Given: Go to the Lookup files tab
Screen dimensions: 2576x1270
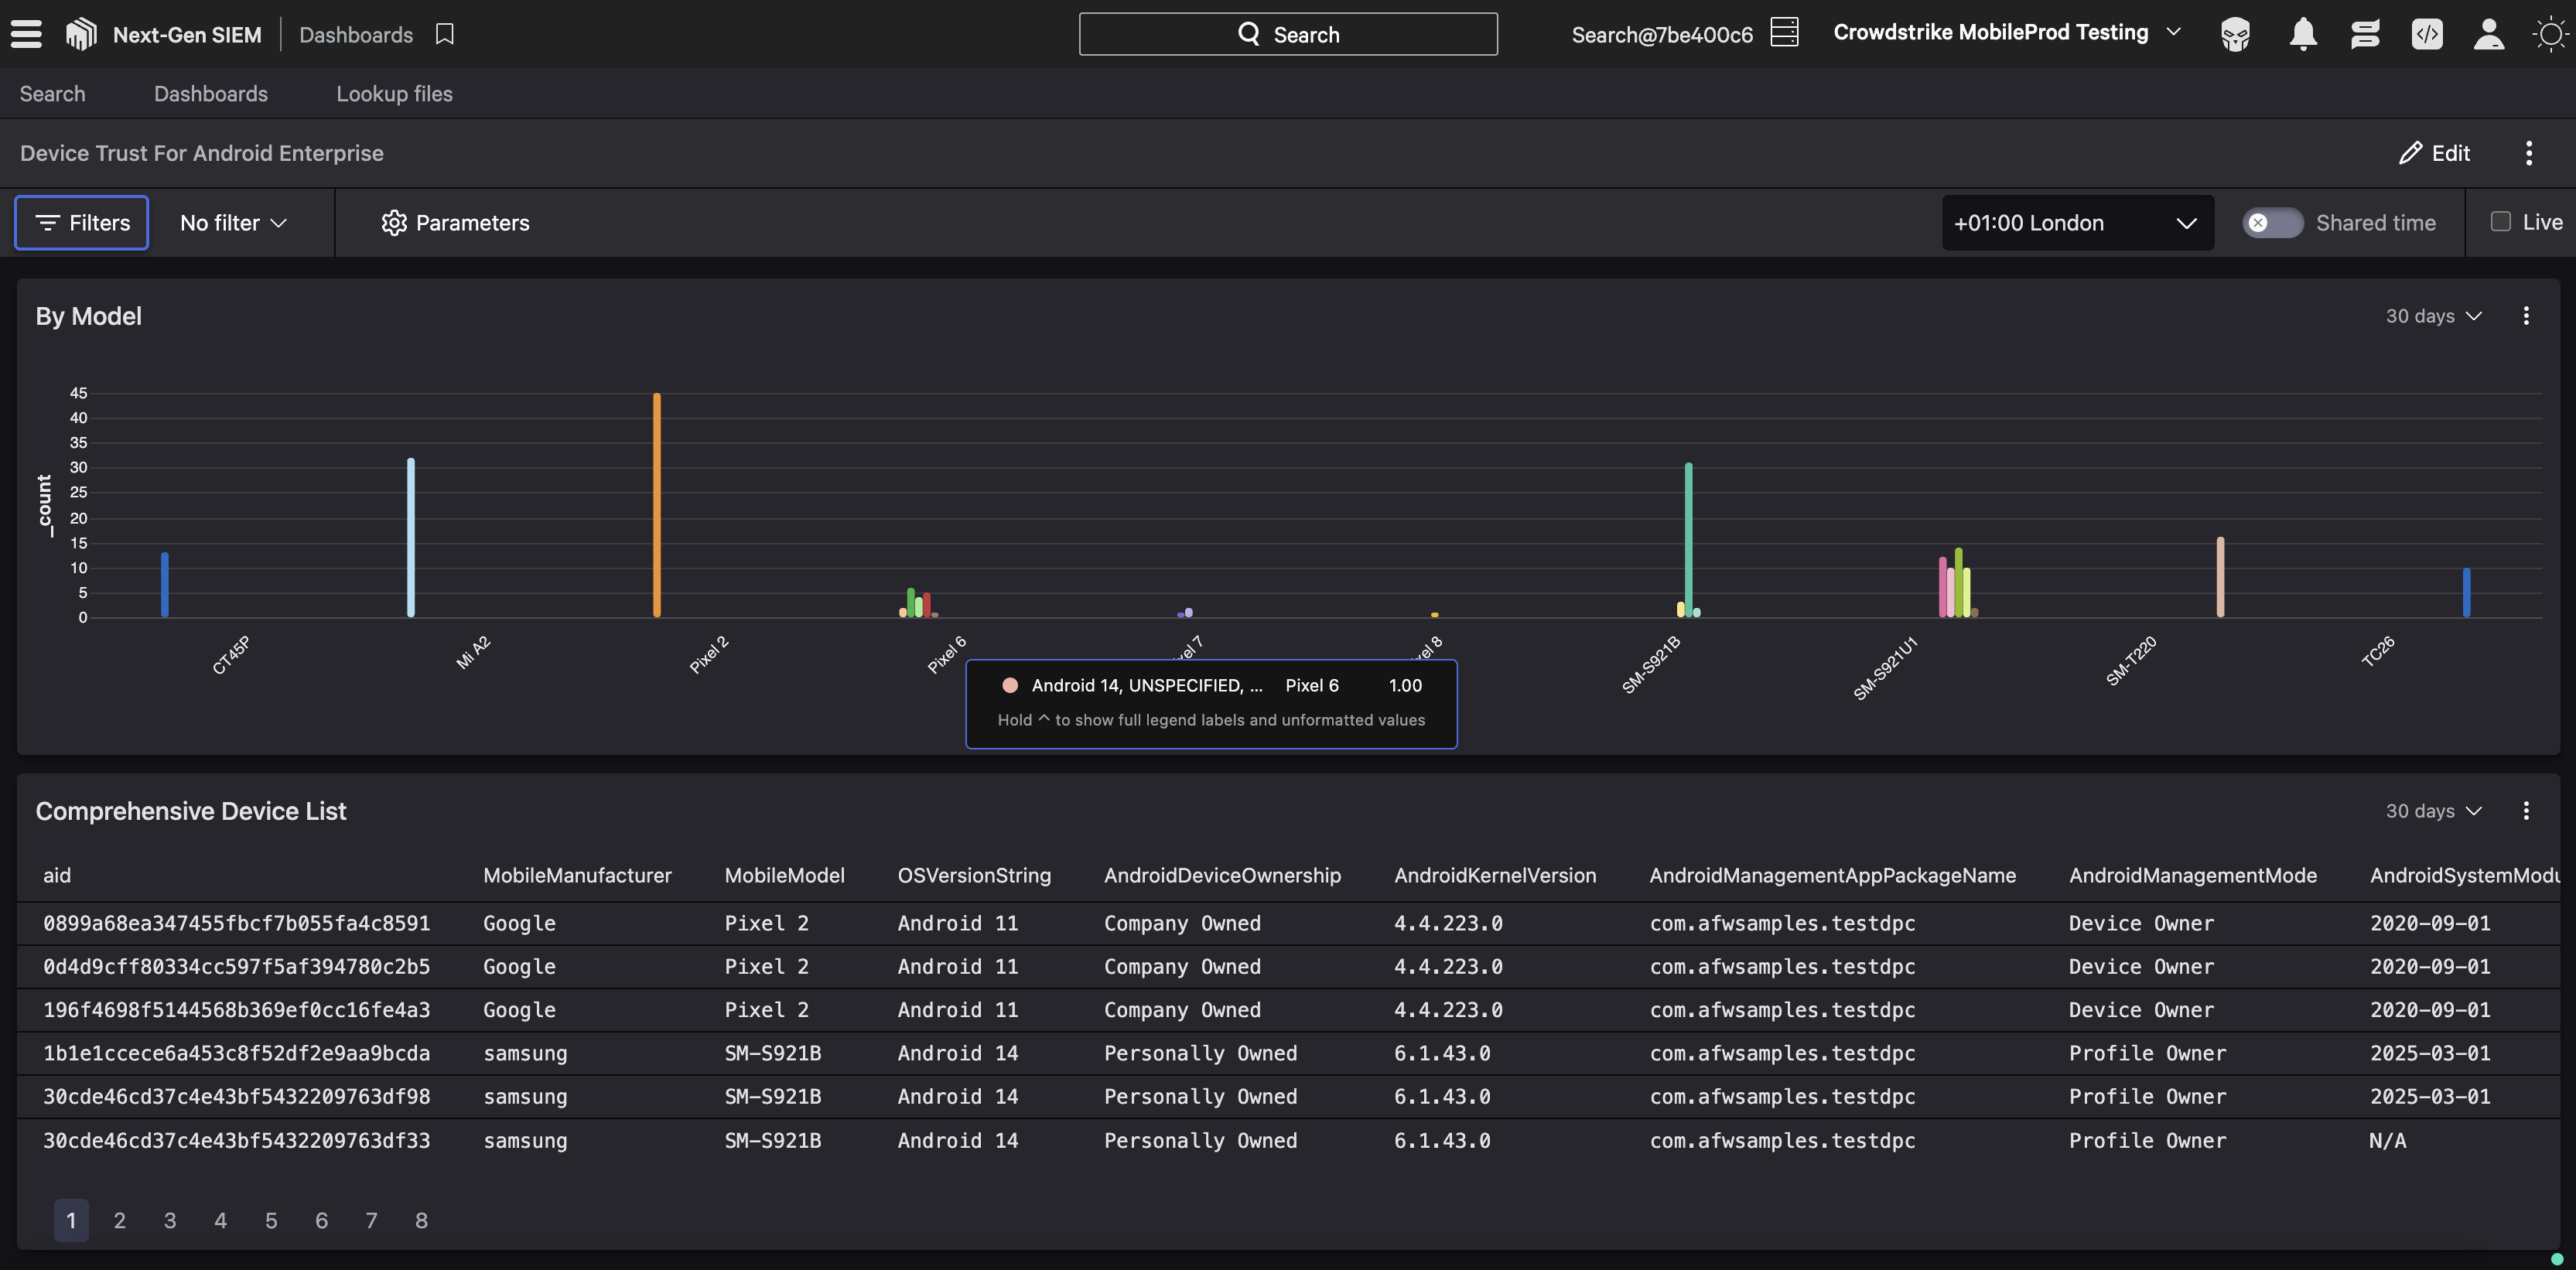Looking at the screenshot, I should coord(394,93).
